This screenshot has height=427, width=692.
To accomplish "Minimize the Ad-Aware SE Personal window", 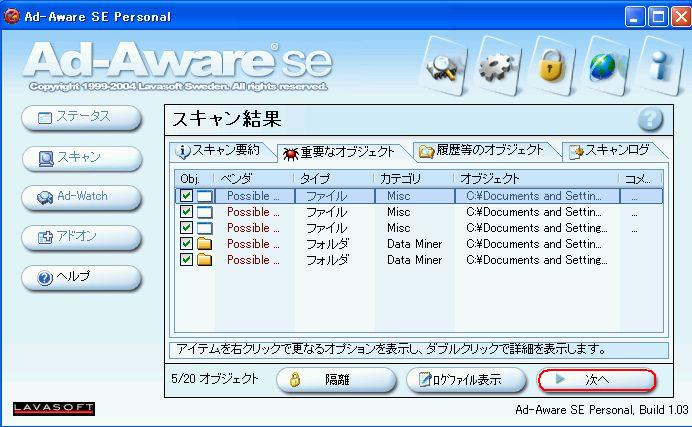I will click(635, 17).
